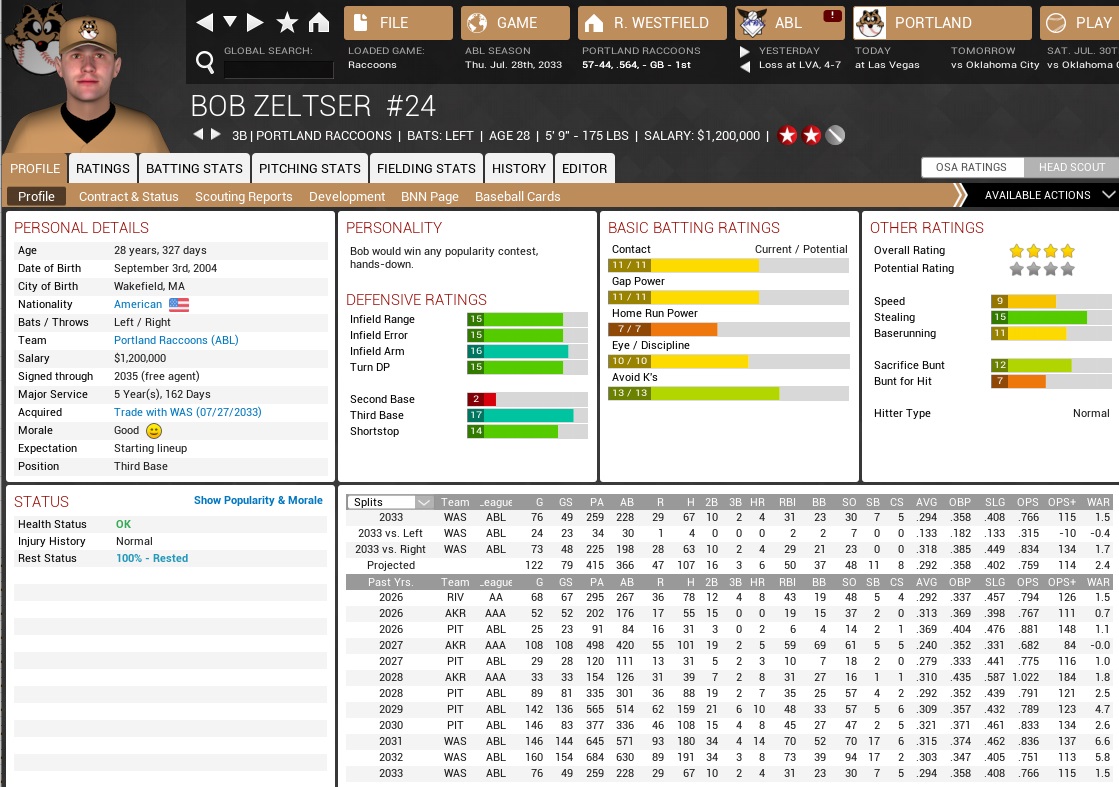The width and height of the screenshot is (1119, 787).
Task: Open the Batting Stats tab
Action: point(194,168)
